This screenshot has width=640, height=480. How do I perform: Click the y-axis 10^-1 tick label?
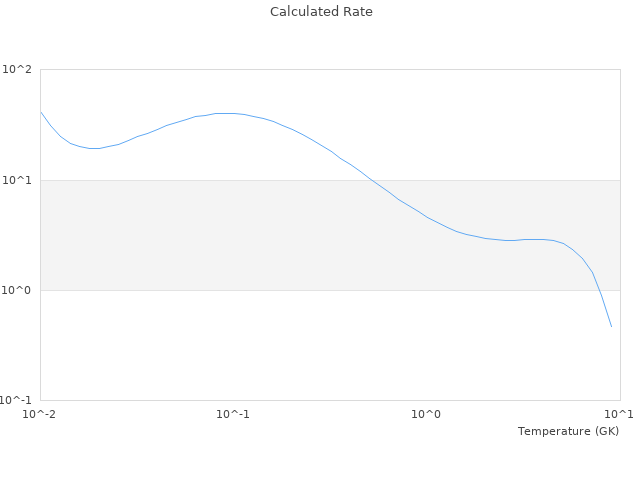click(15, 400)
